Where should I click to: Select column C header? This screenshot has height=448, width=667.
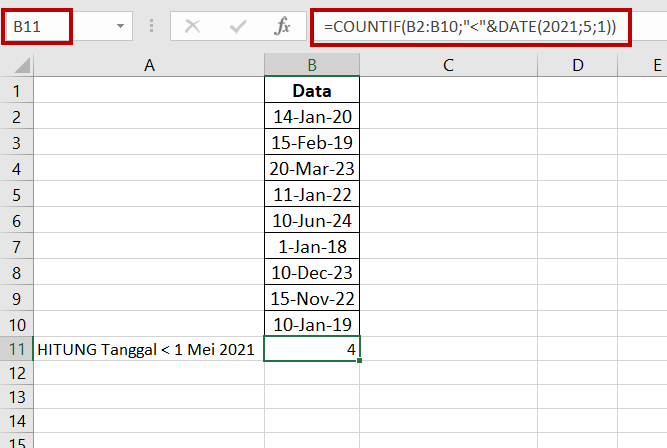point(448,66)
